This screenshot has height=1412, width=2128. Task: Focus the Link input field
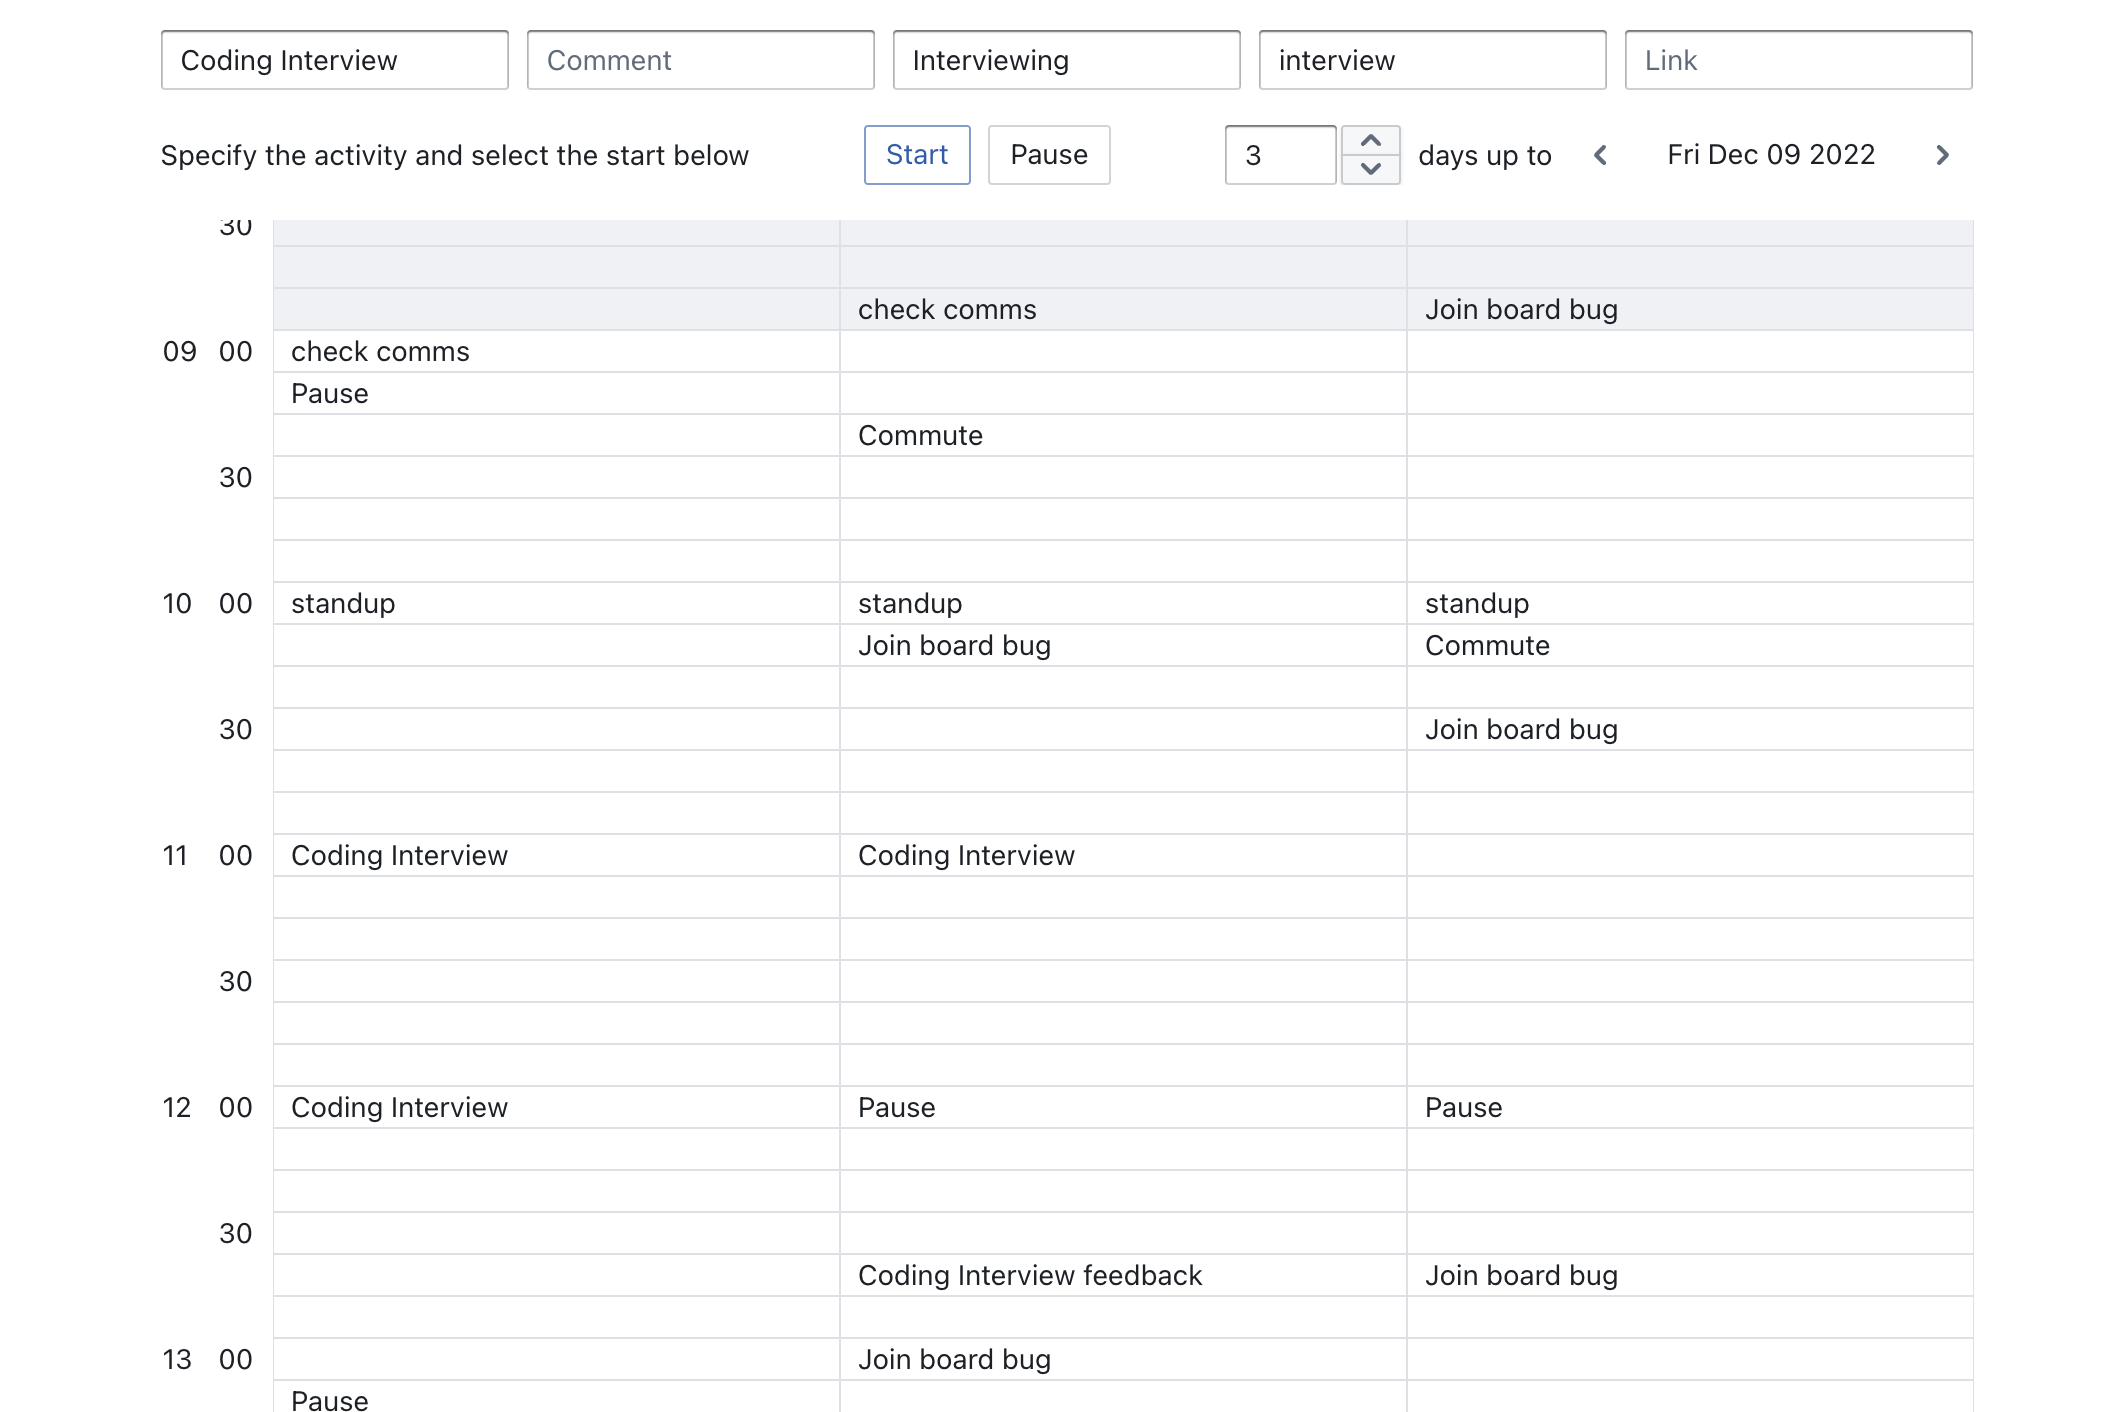coord(1799,60)
